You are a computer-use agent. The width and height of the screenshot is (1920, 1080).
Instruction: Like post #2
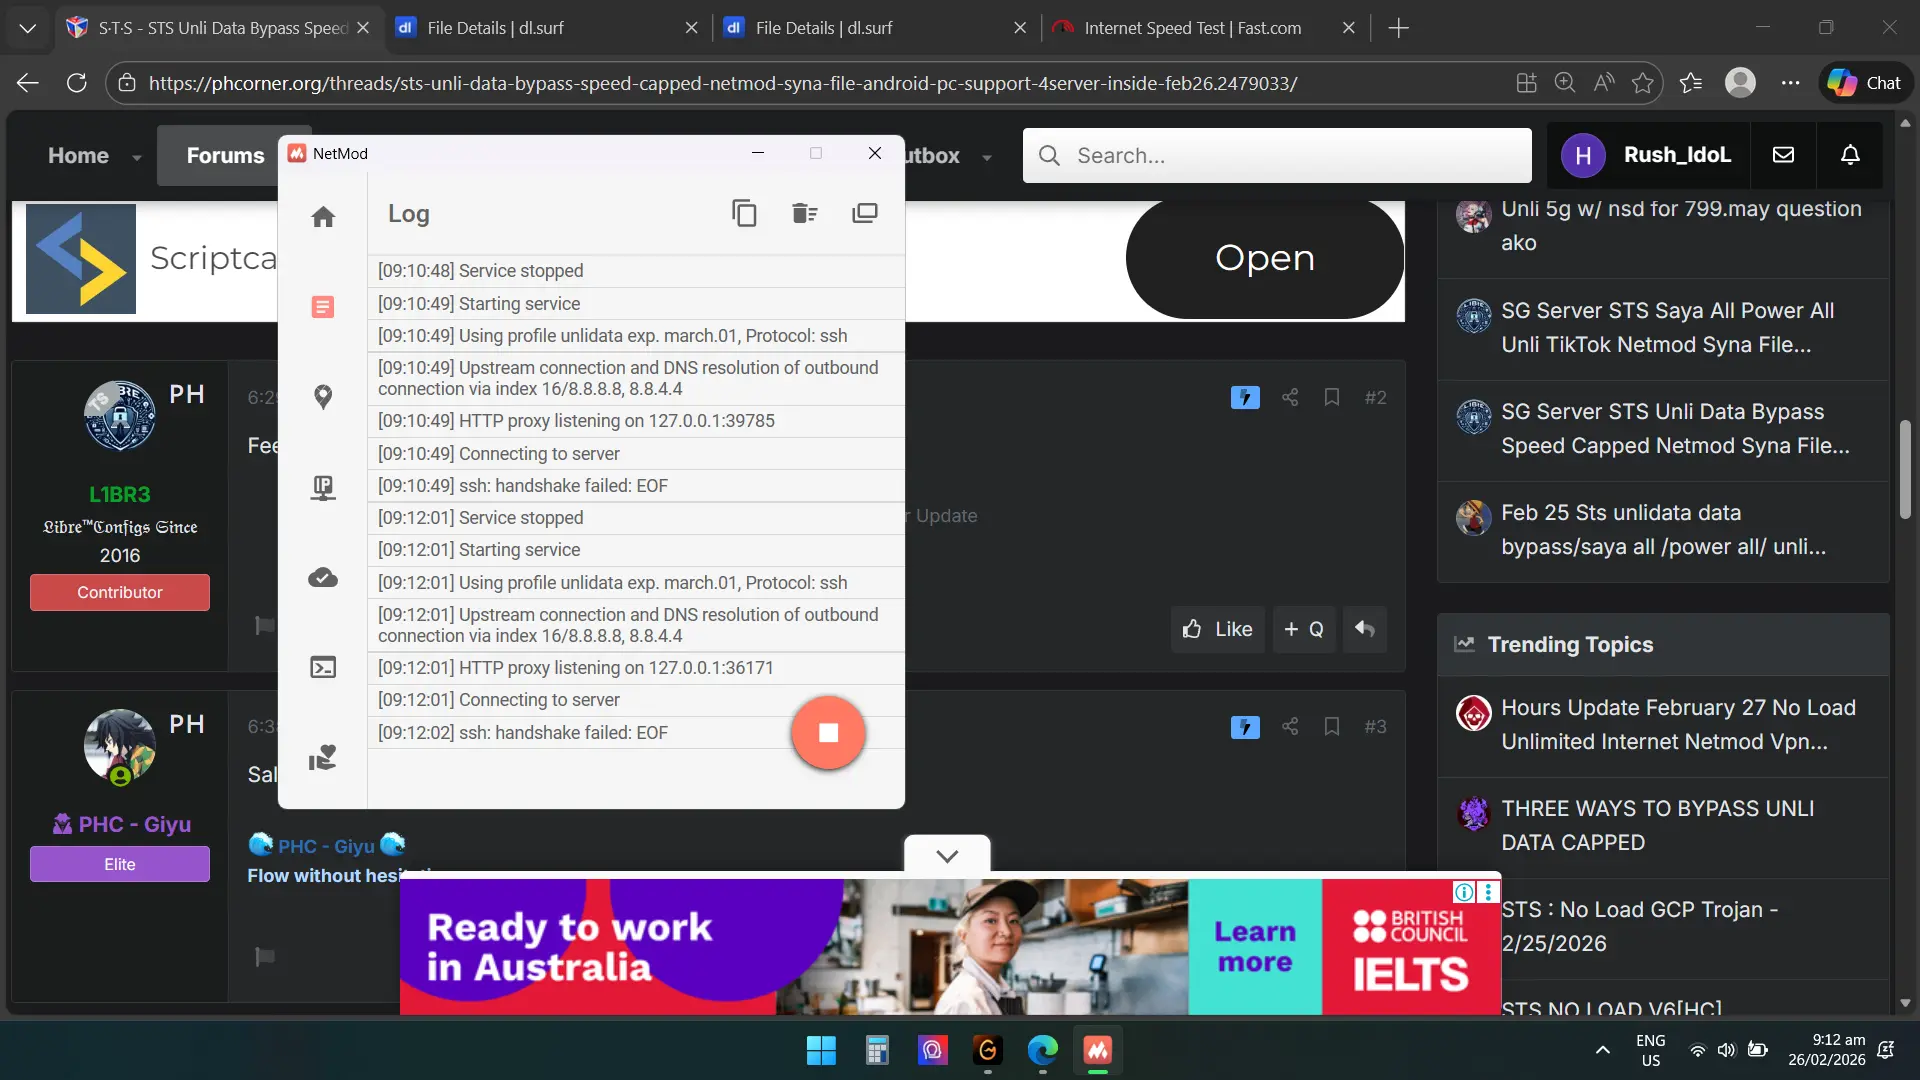(x=1217, y=629)
